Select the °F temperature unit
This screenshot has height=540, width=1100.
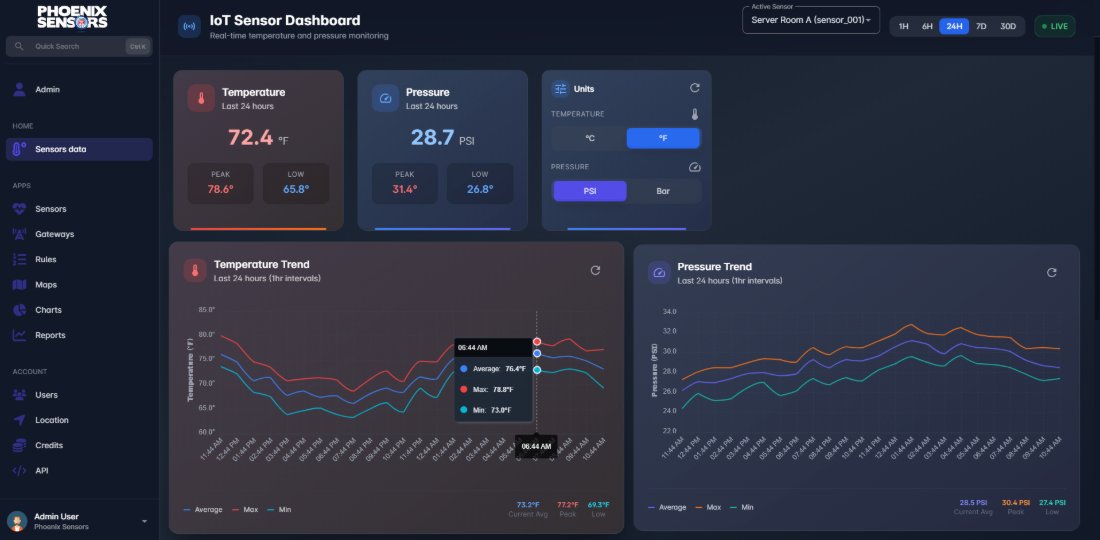[x=663, y=138]
